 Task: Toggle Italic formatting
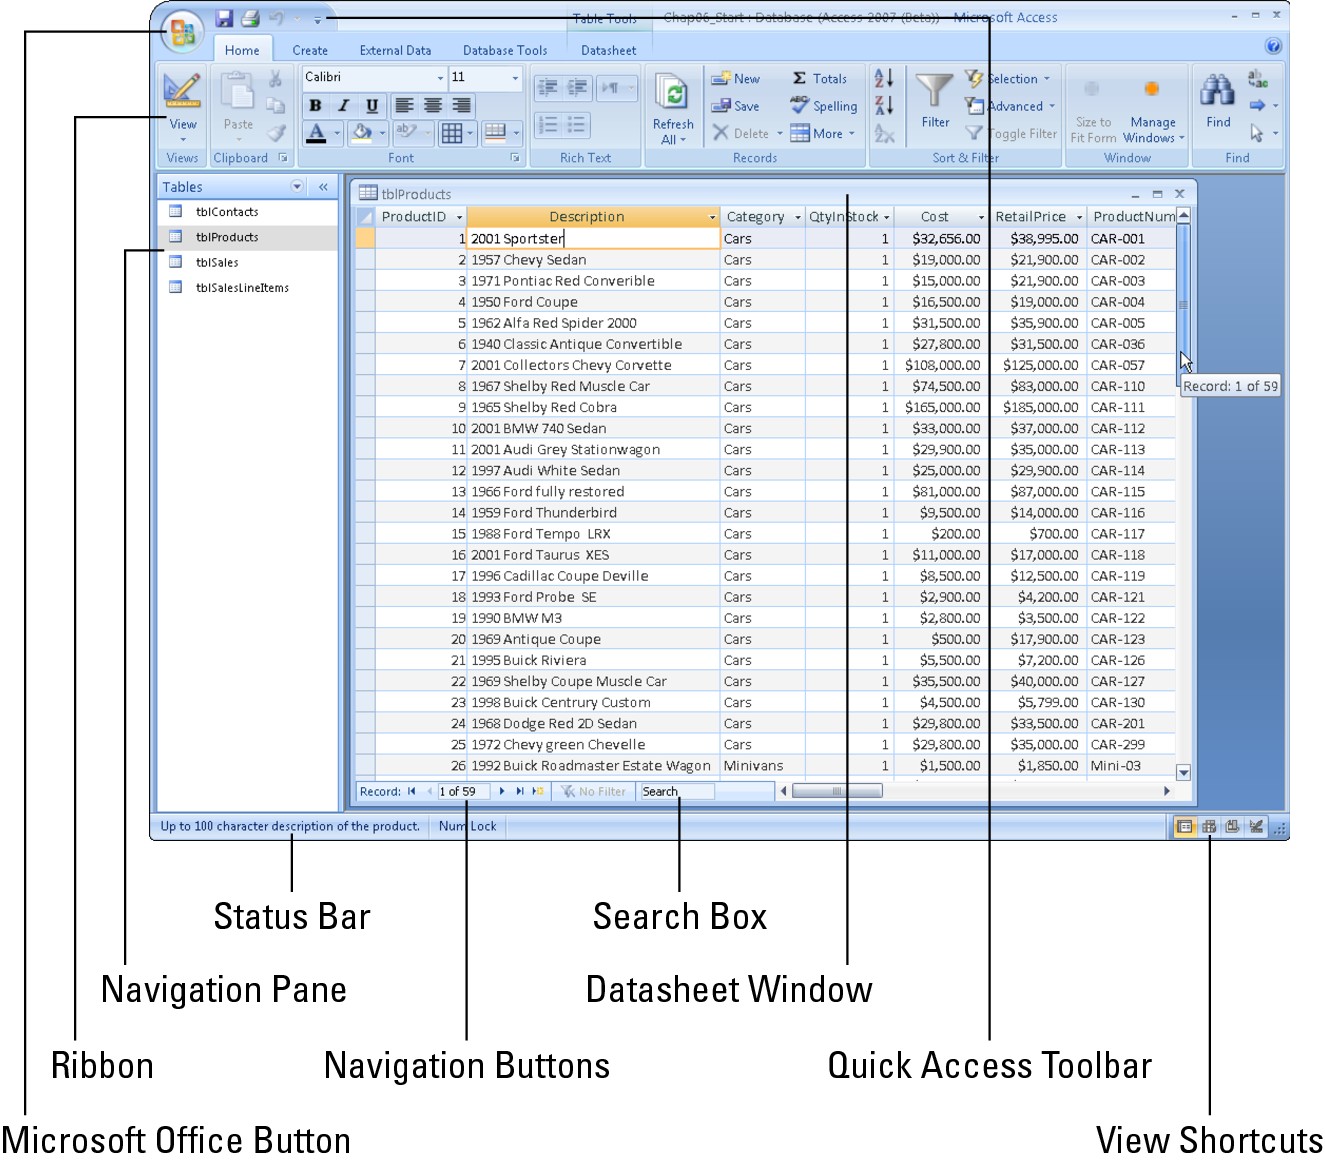coord(343,105)
